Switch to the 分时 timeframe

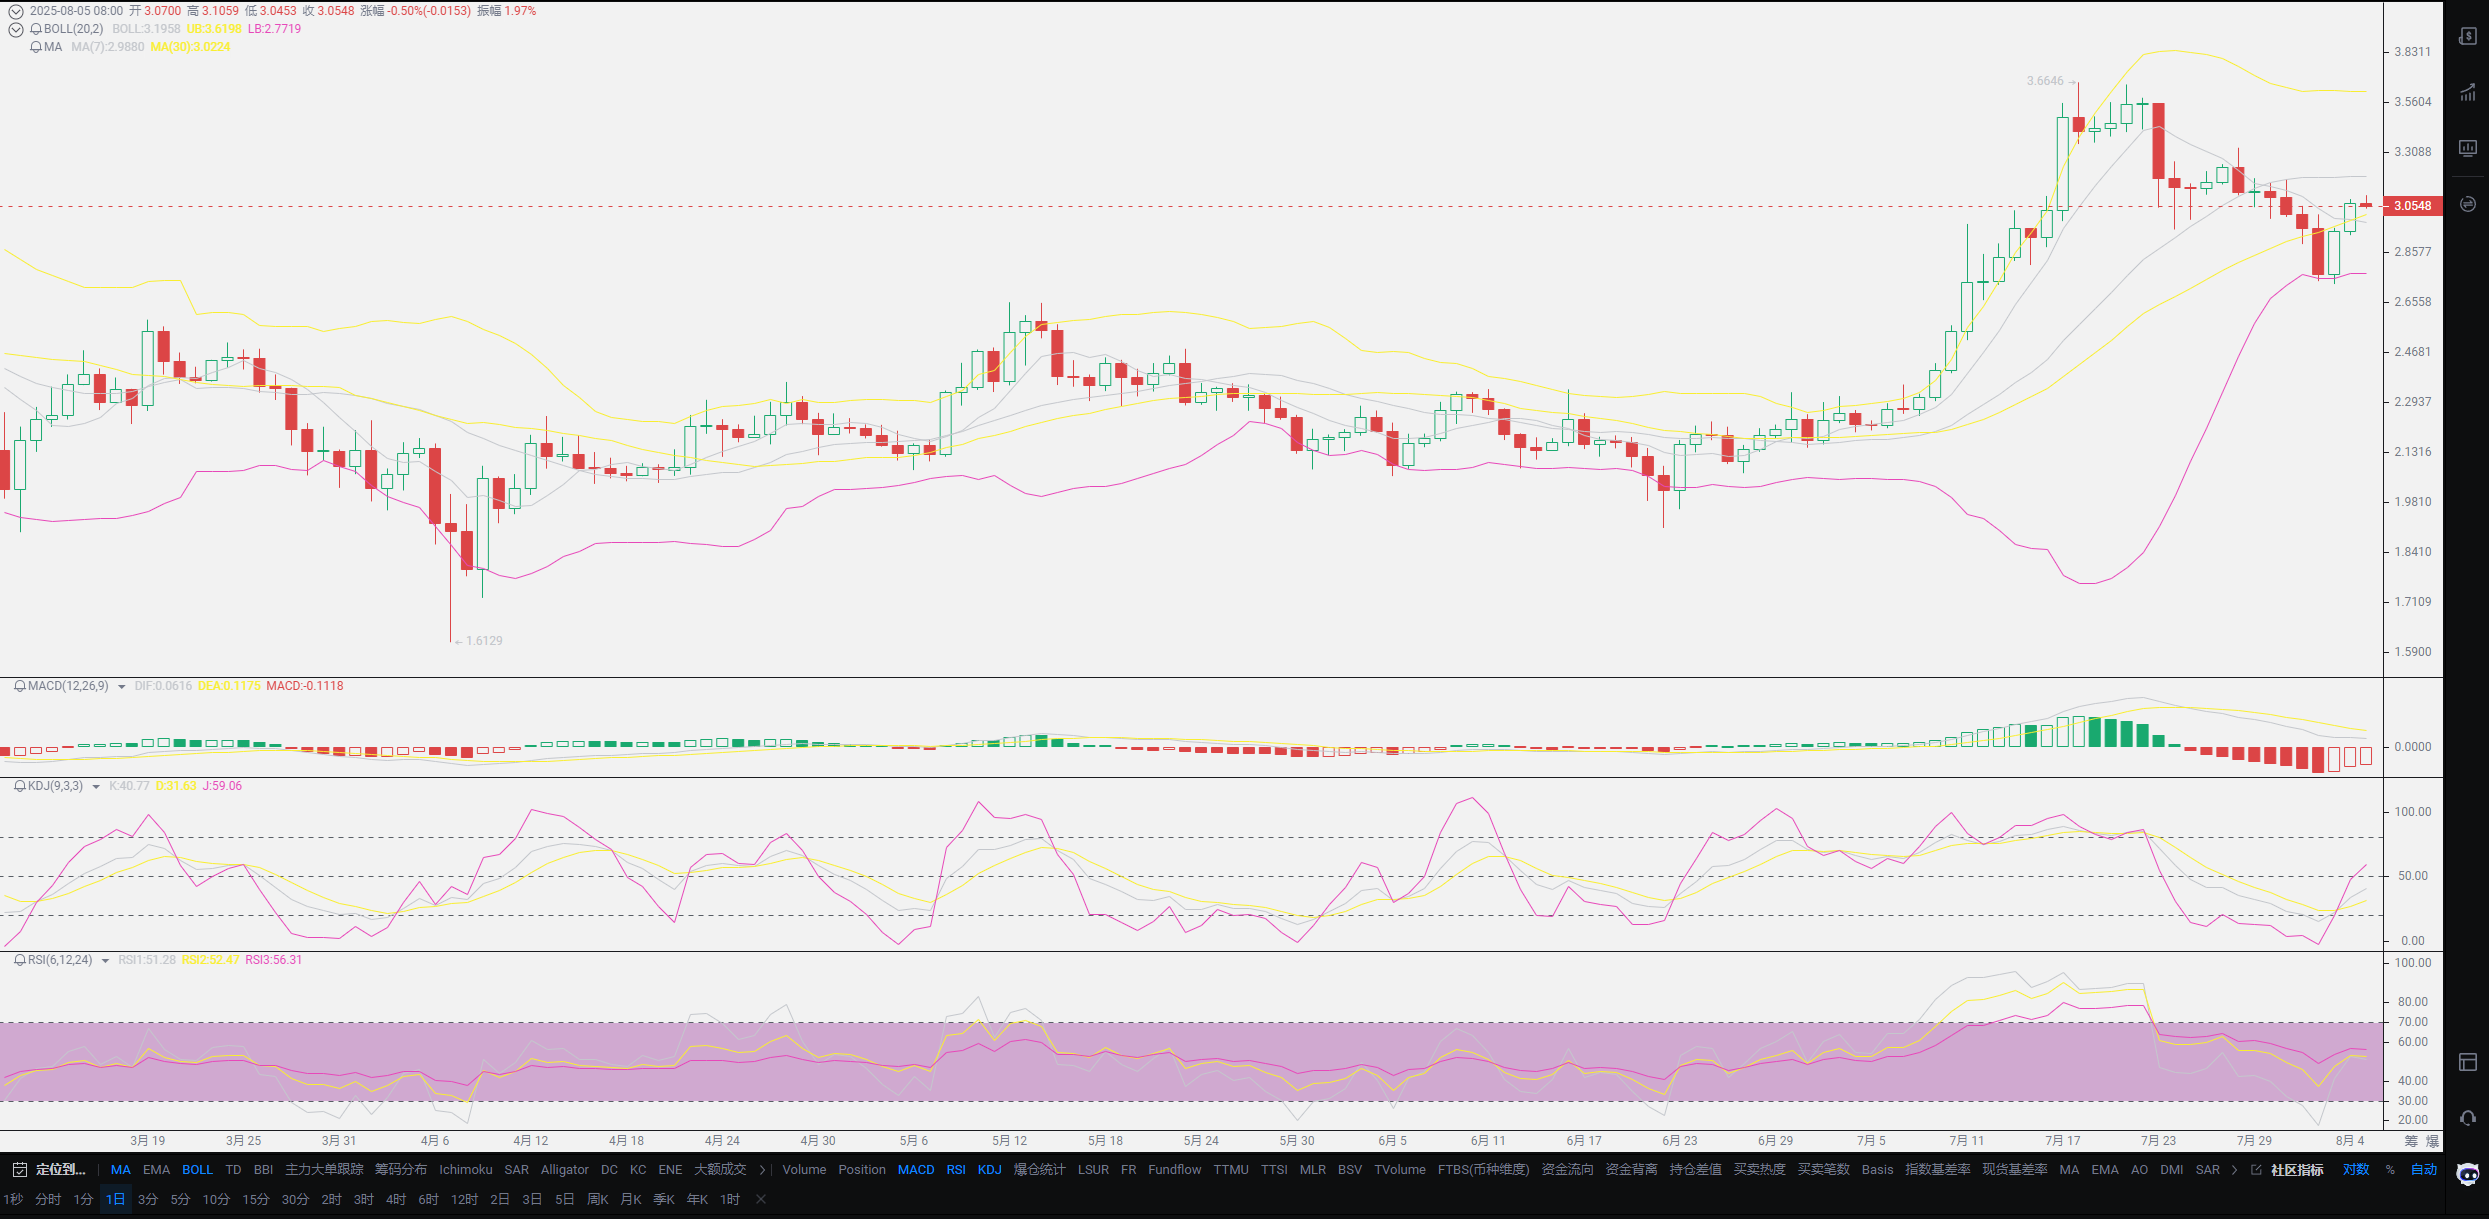[x=48, y=1199]
